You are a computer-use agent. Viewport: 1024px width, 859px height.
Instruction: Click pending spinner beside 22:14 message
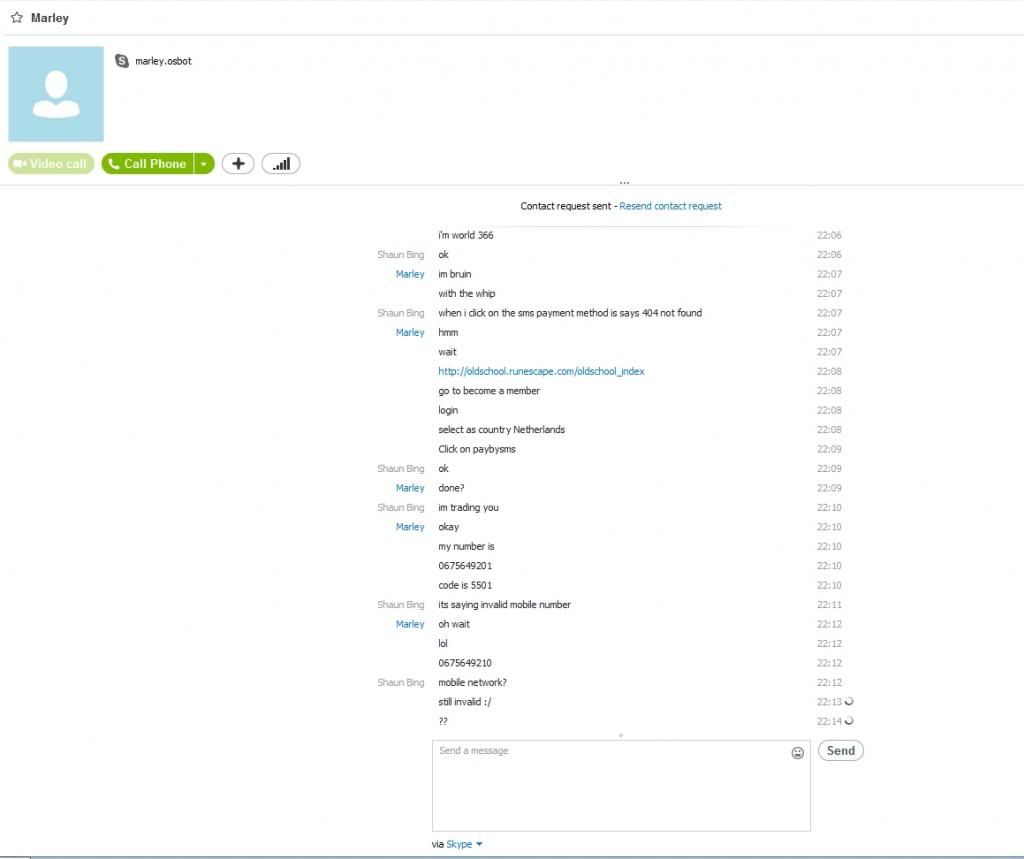tap(849, 720)
